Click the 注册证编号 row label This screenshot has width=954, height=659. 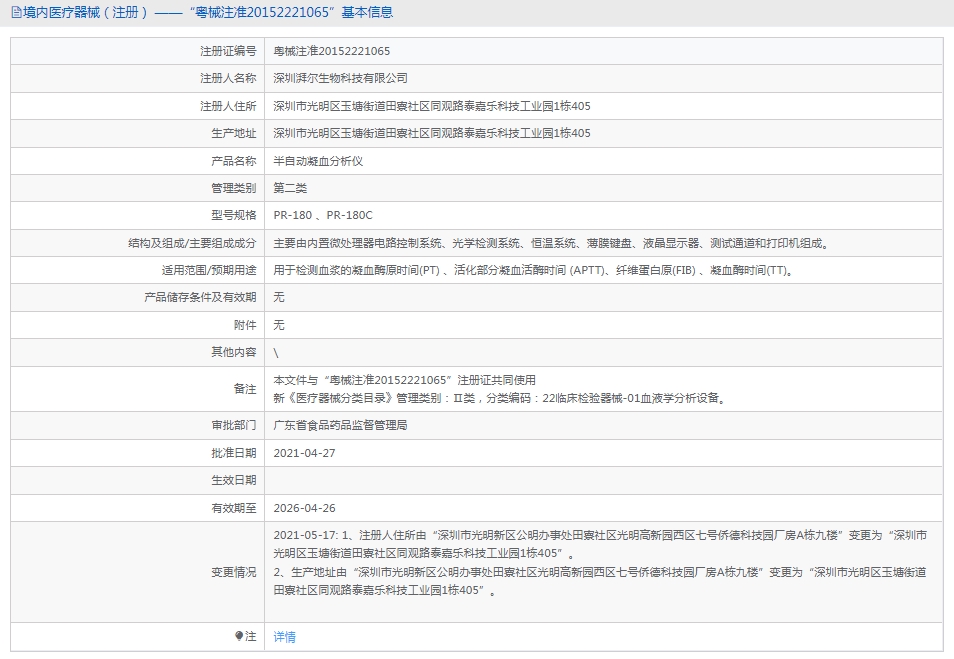[228, 51]
